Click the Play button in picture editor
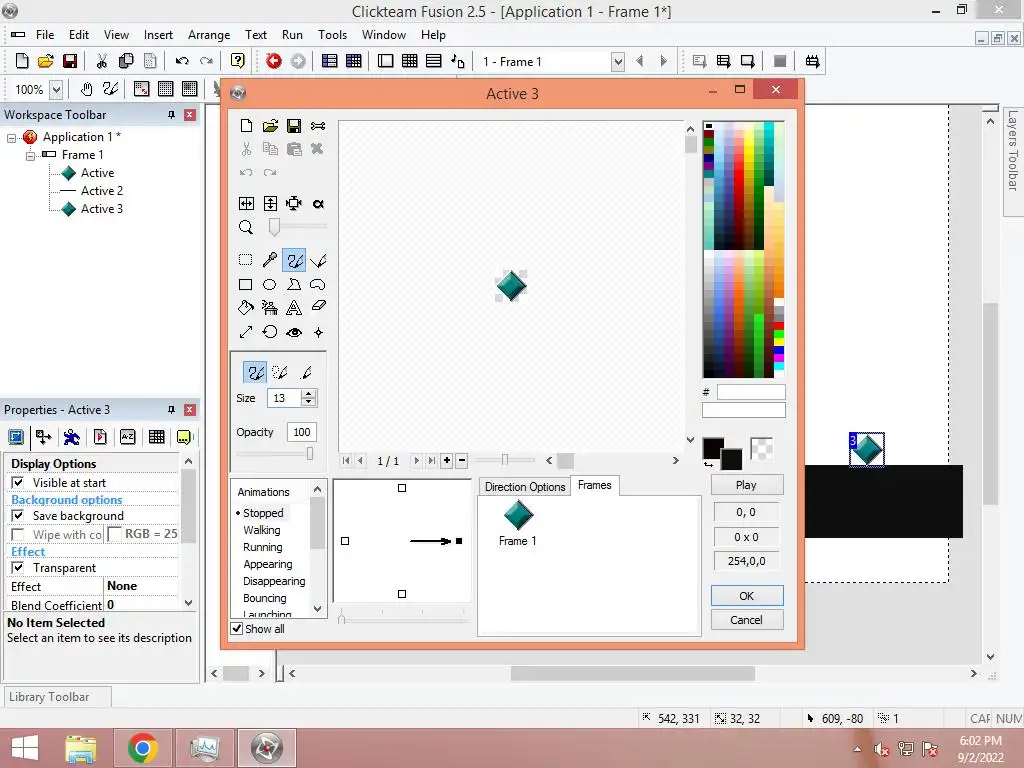 tap(746, 485)
